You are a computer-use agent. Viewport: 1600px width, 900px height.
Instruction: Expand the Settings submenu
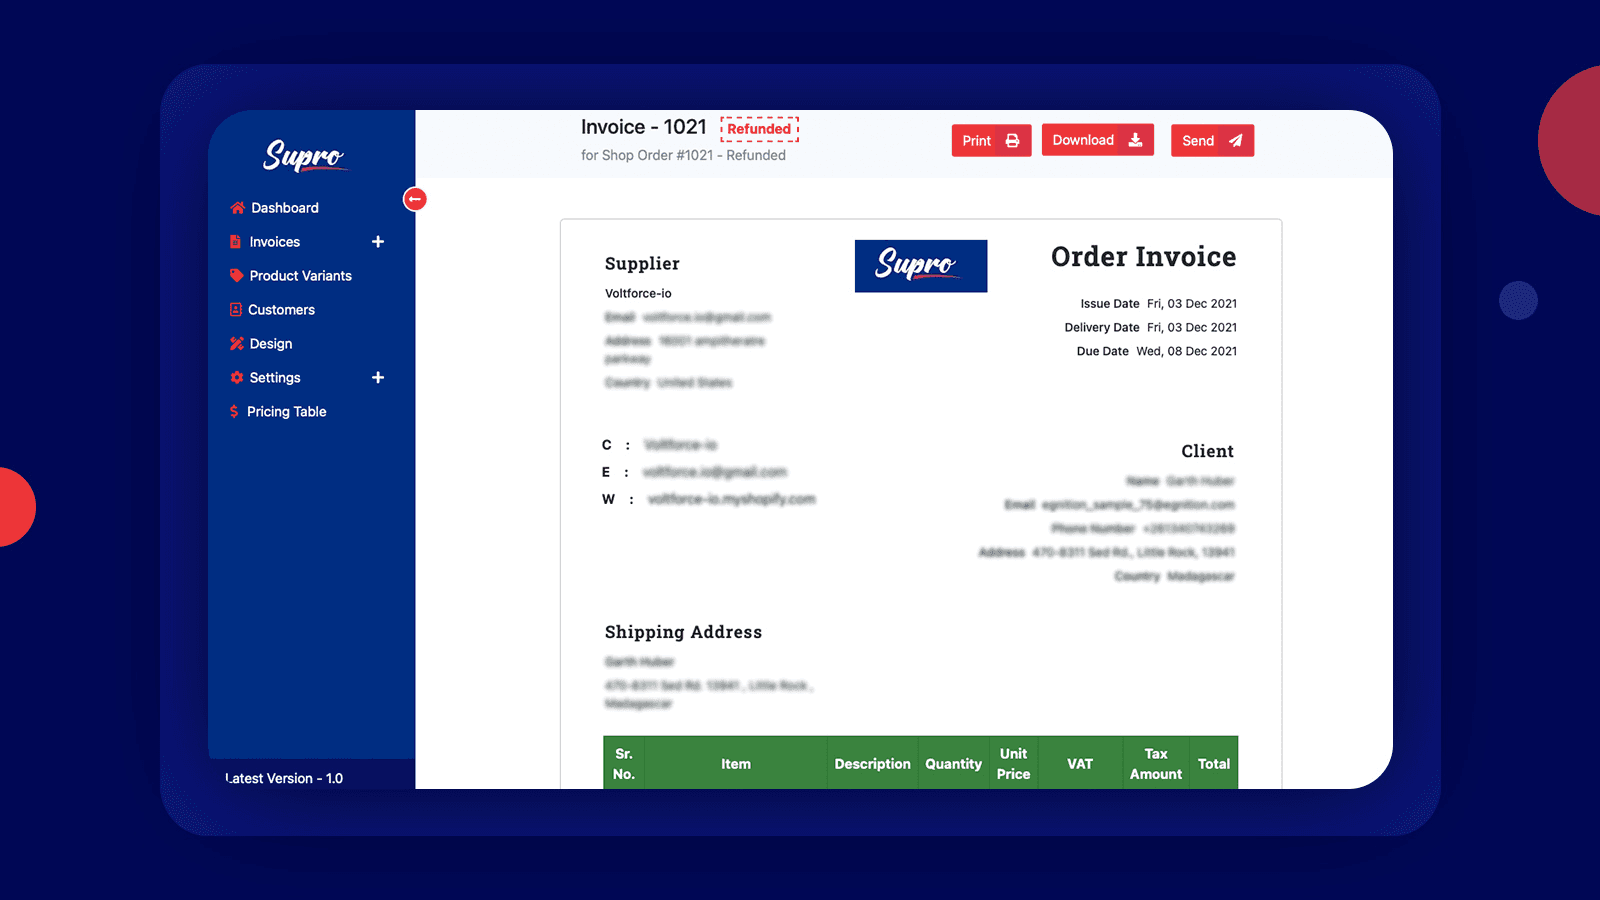click(378, 377)
